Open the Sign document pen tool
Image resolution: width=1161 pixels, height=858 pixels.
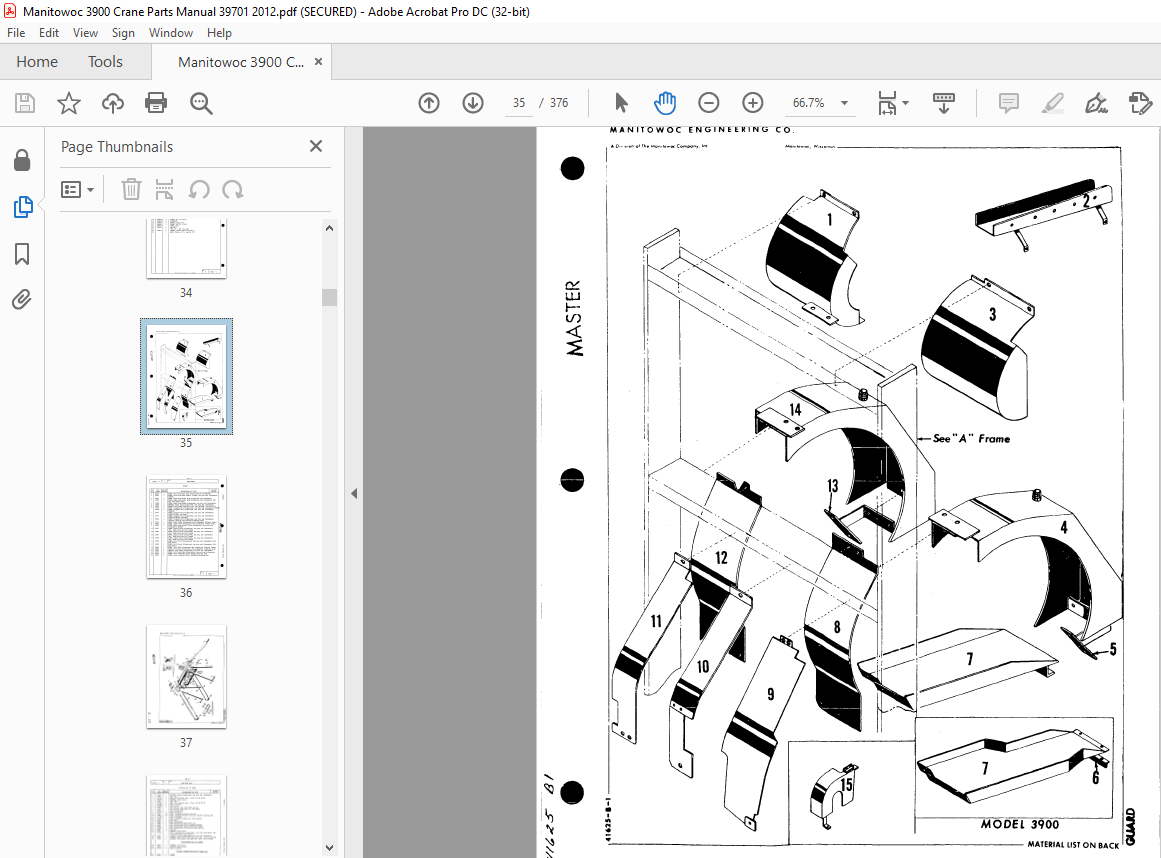pyautogui.click(x=1096, y=103)
